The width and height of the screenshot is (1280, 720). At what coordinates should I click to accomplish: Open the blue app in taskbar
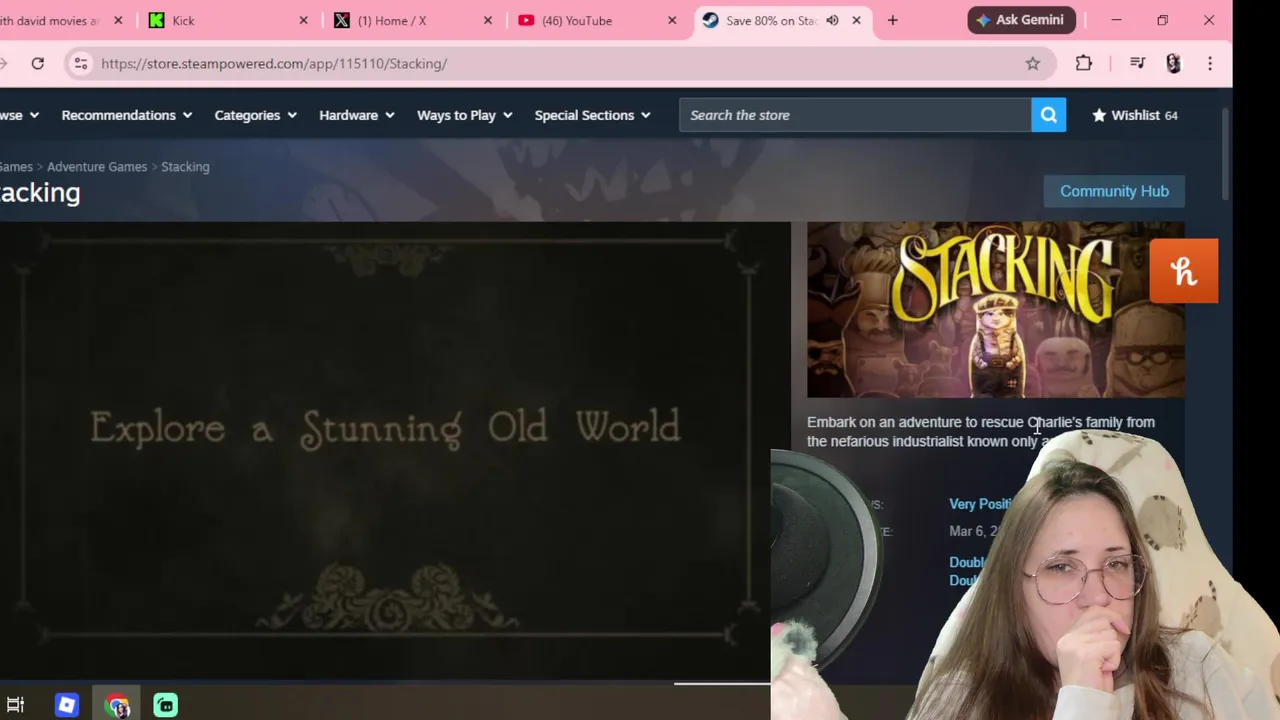pyautogui.click(x=67, y=705)
